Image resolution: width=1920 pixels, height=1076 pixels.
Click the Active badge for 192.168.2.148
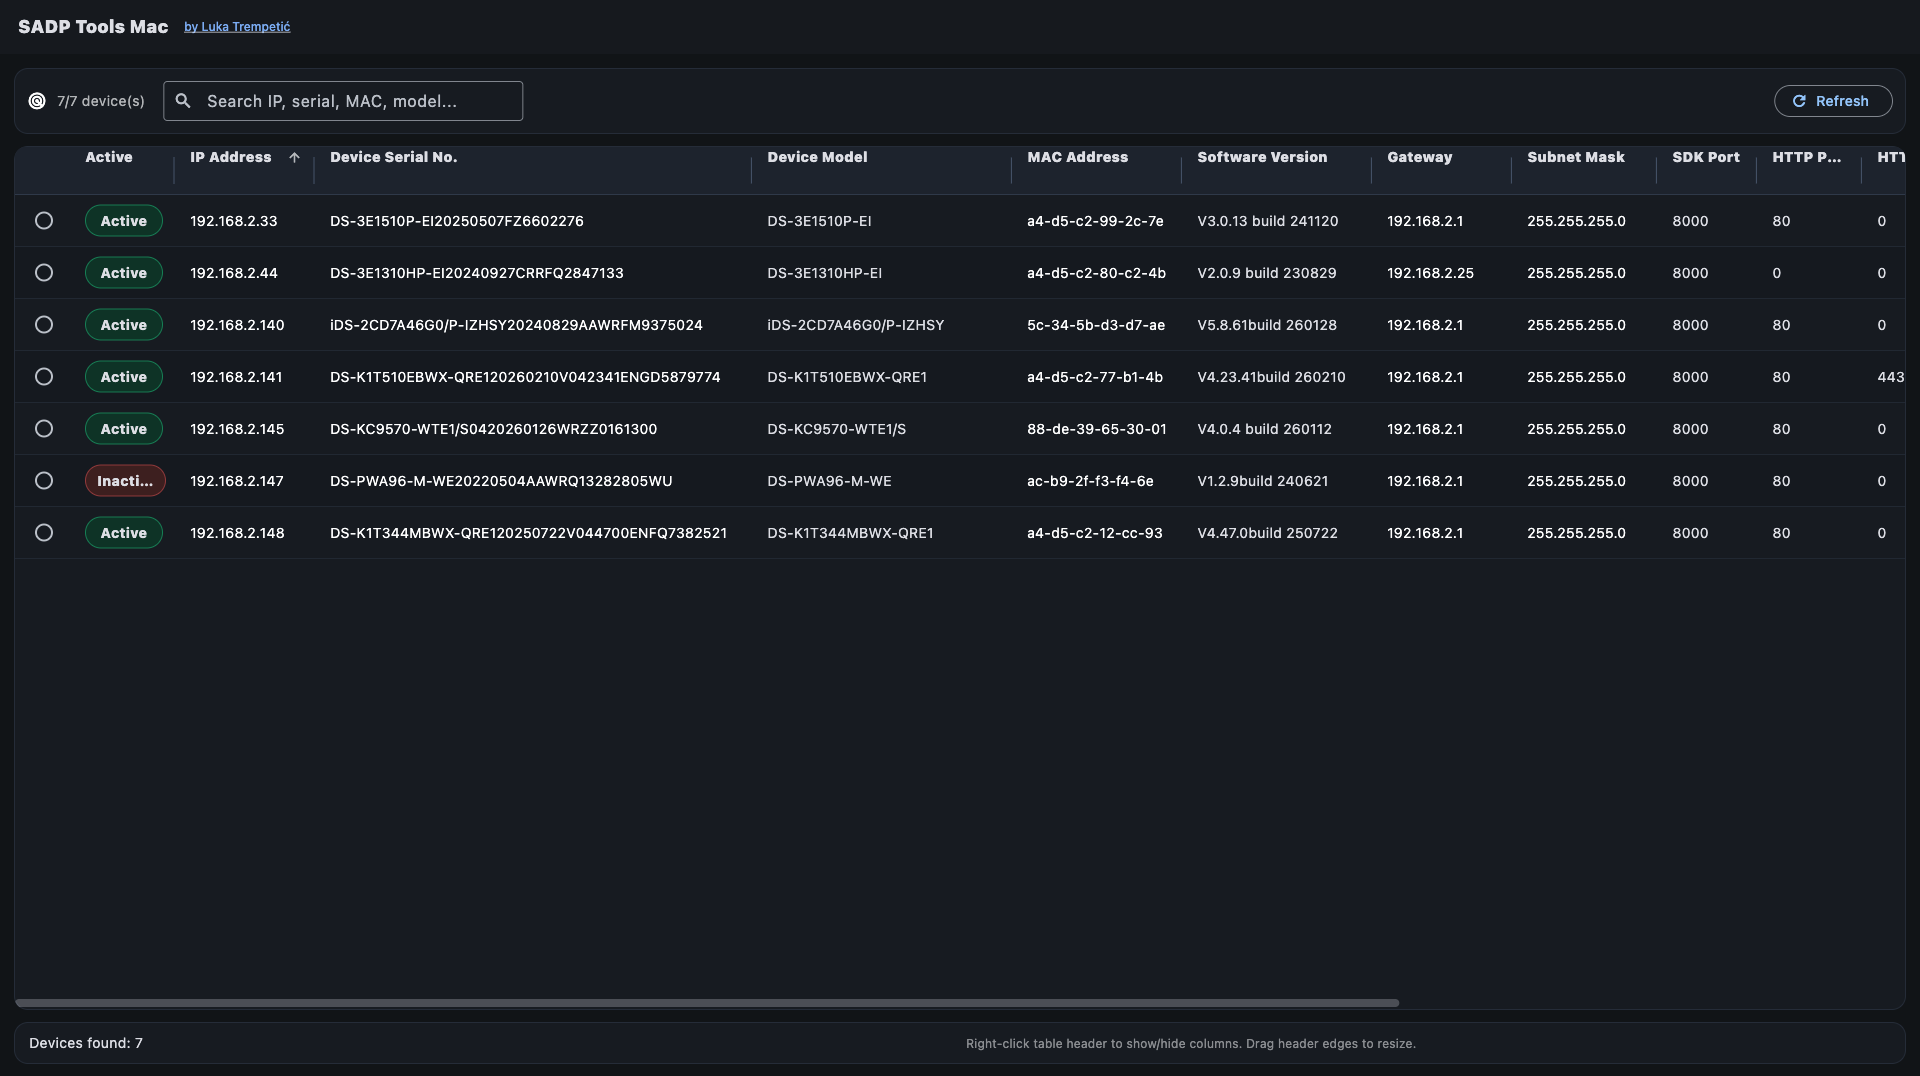pos(124,533)
